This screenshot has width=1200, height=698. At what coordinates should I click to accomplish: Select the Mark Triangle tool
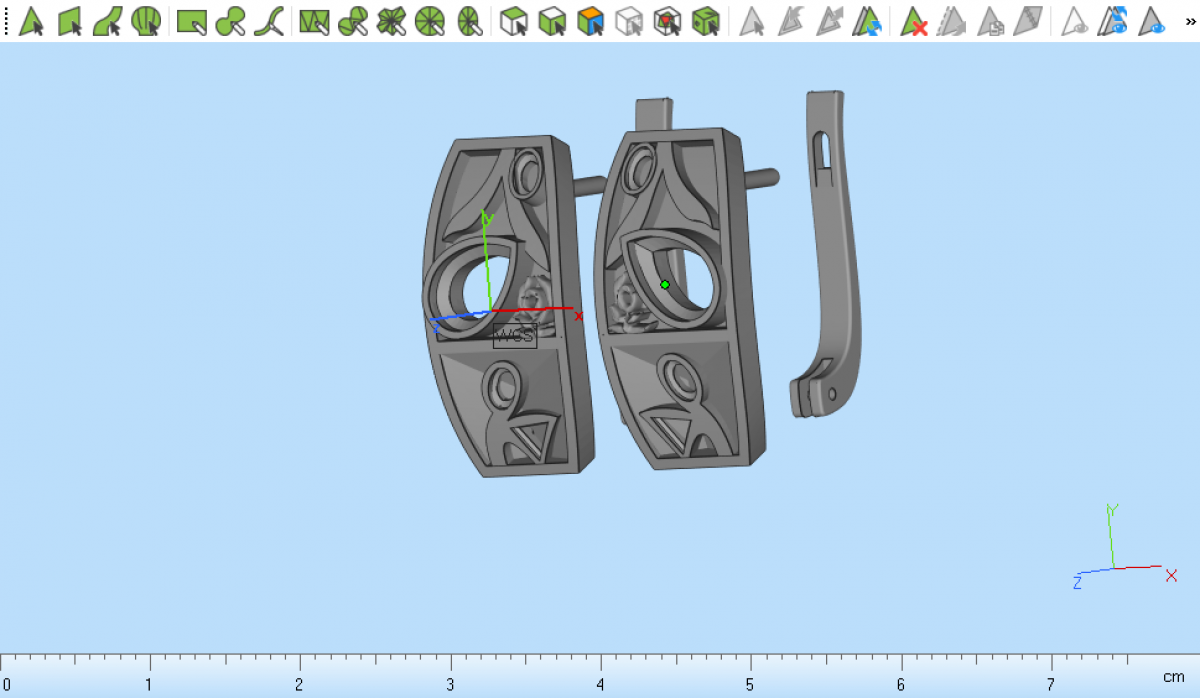tap(31, 21)
